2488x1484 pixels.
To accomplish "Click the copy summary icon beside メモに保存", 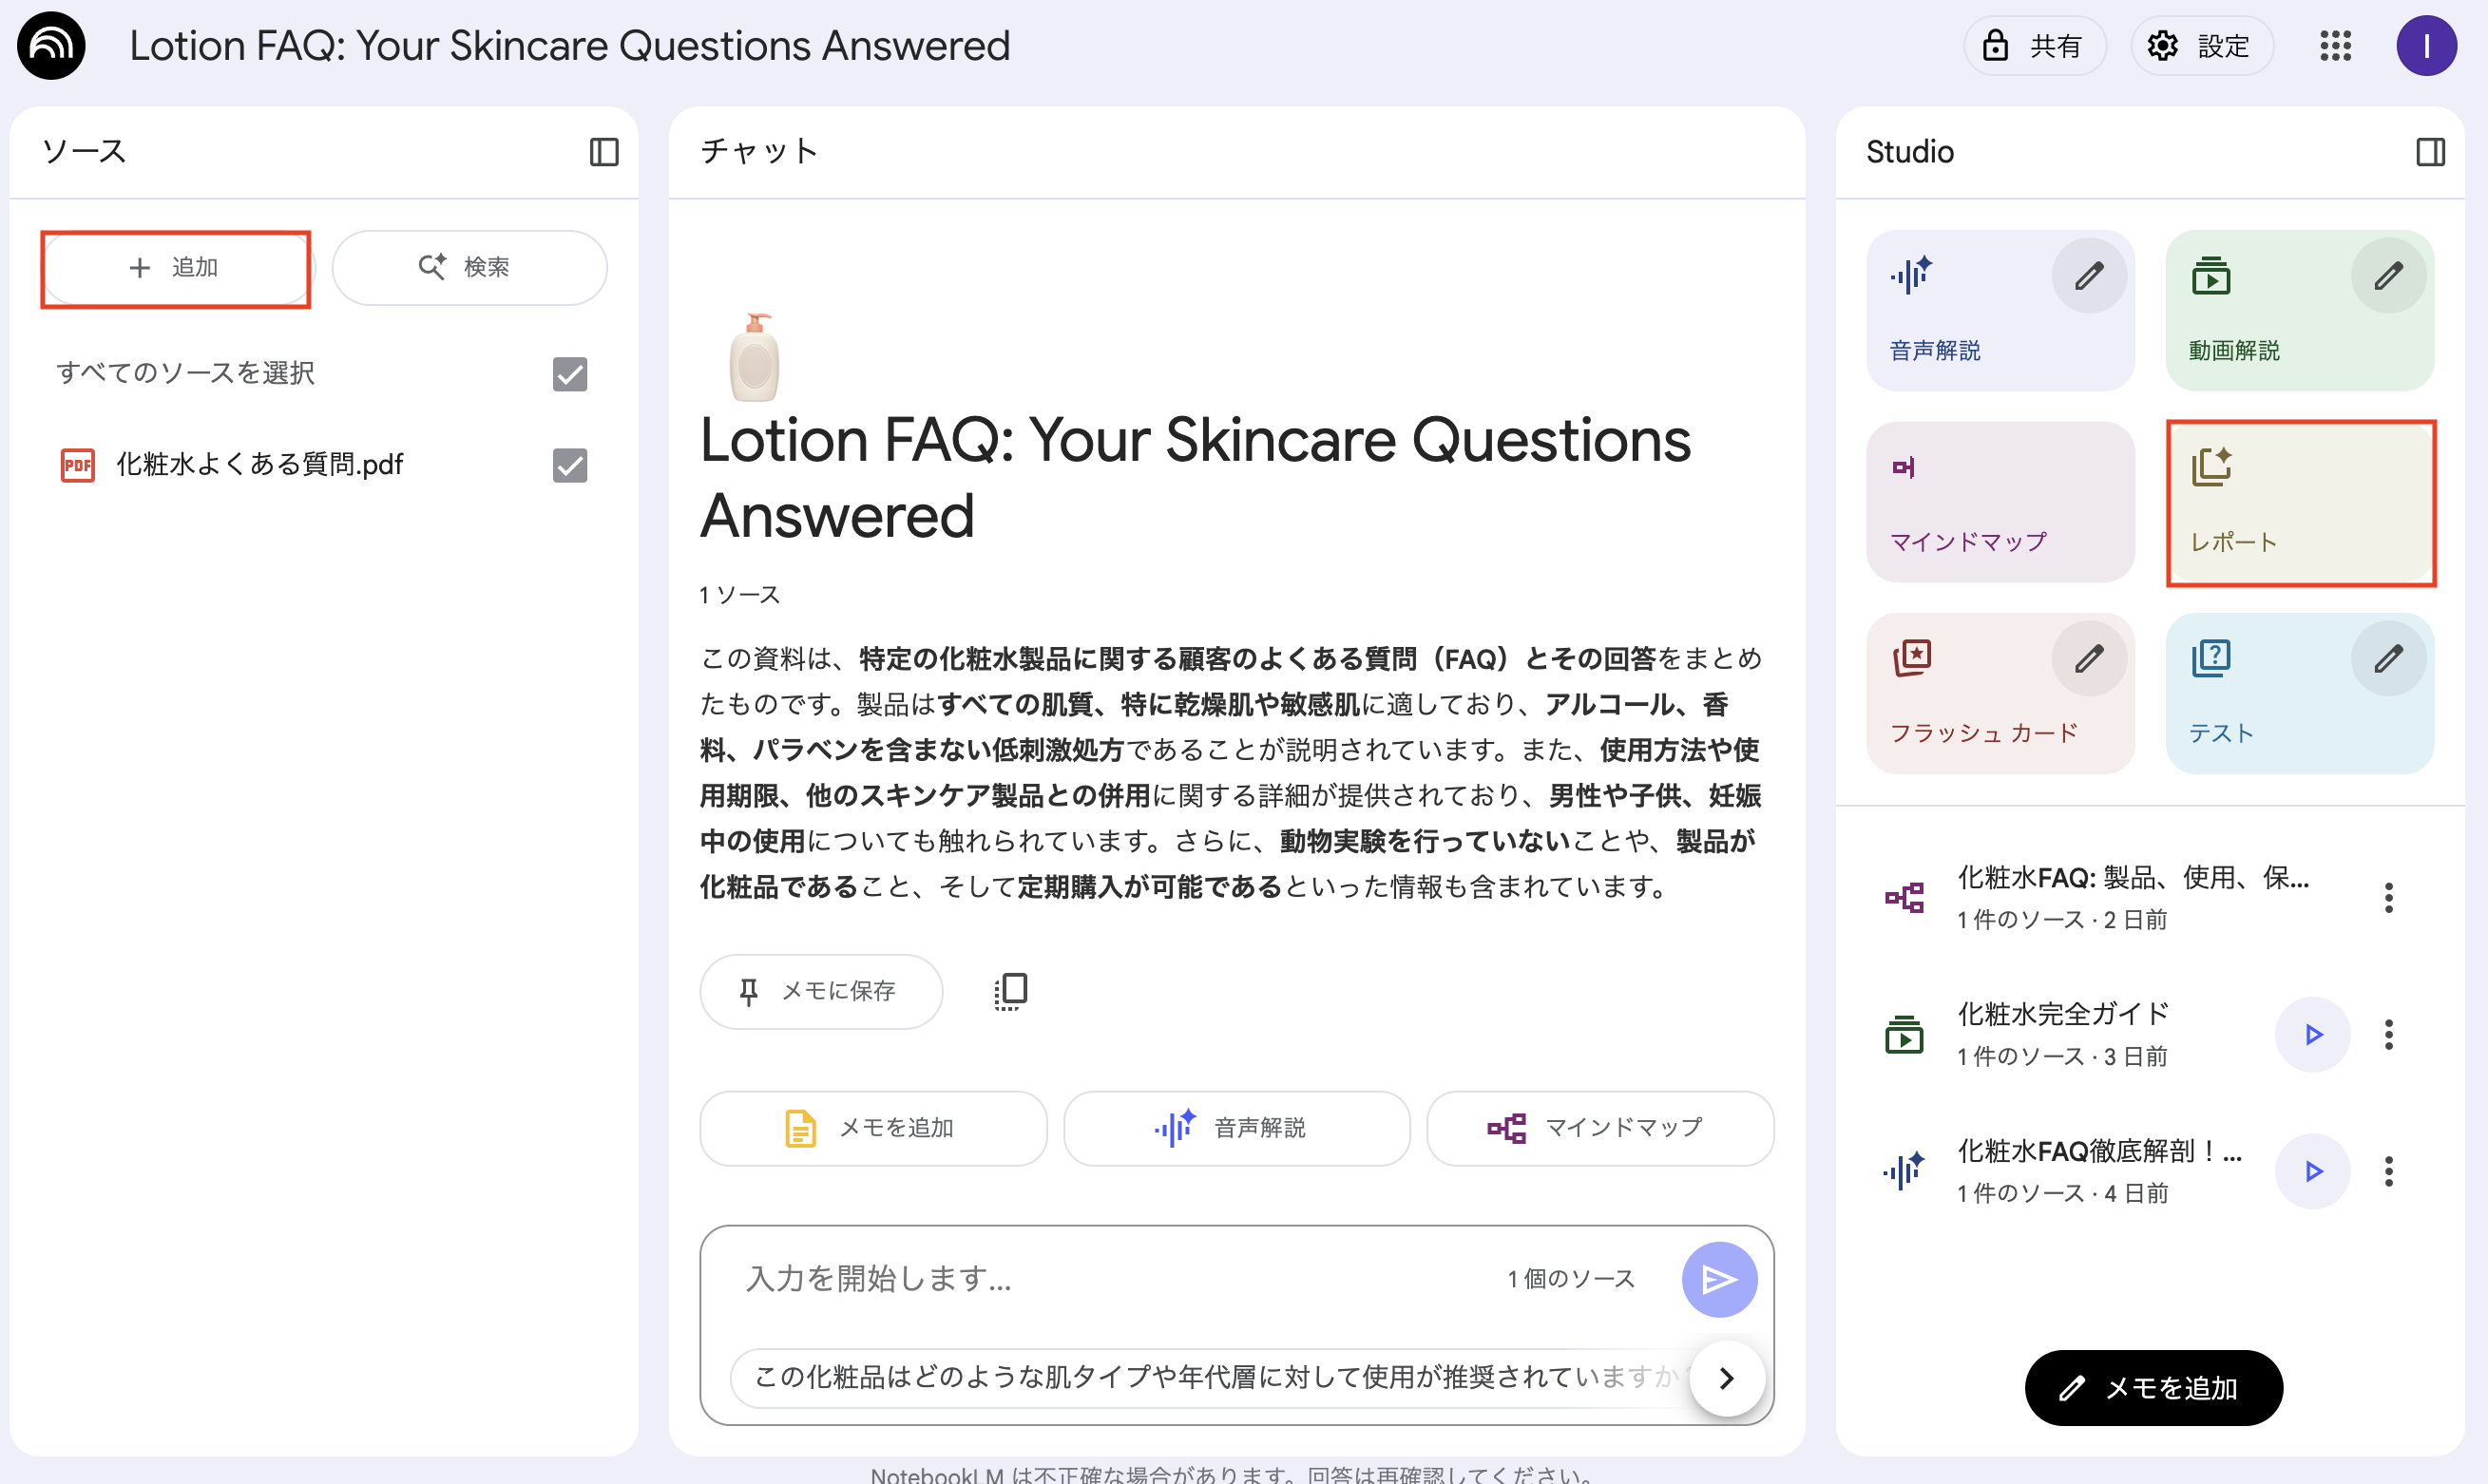I will (1010, 991).
